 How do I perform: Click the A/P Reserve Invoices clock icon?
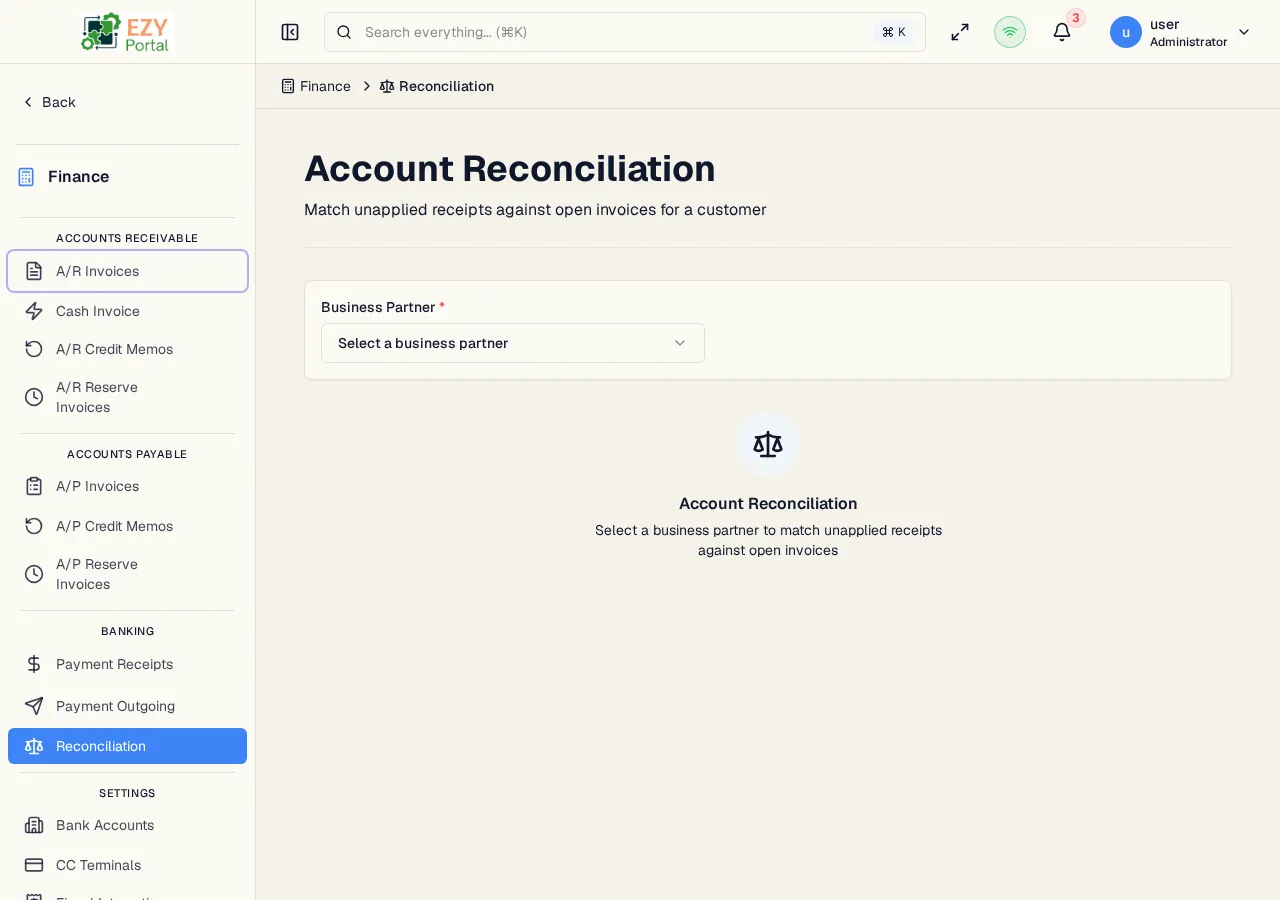[x=34, y=574]
